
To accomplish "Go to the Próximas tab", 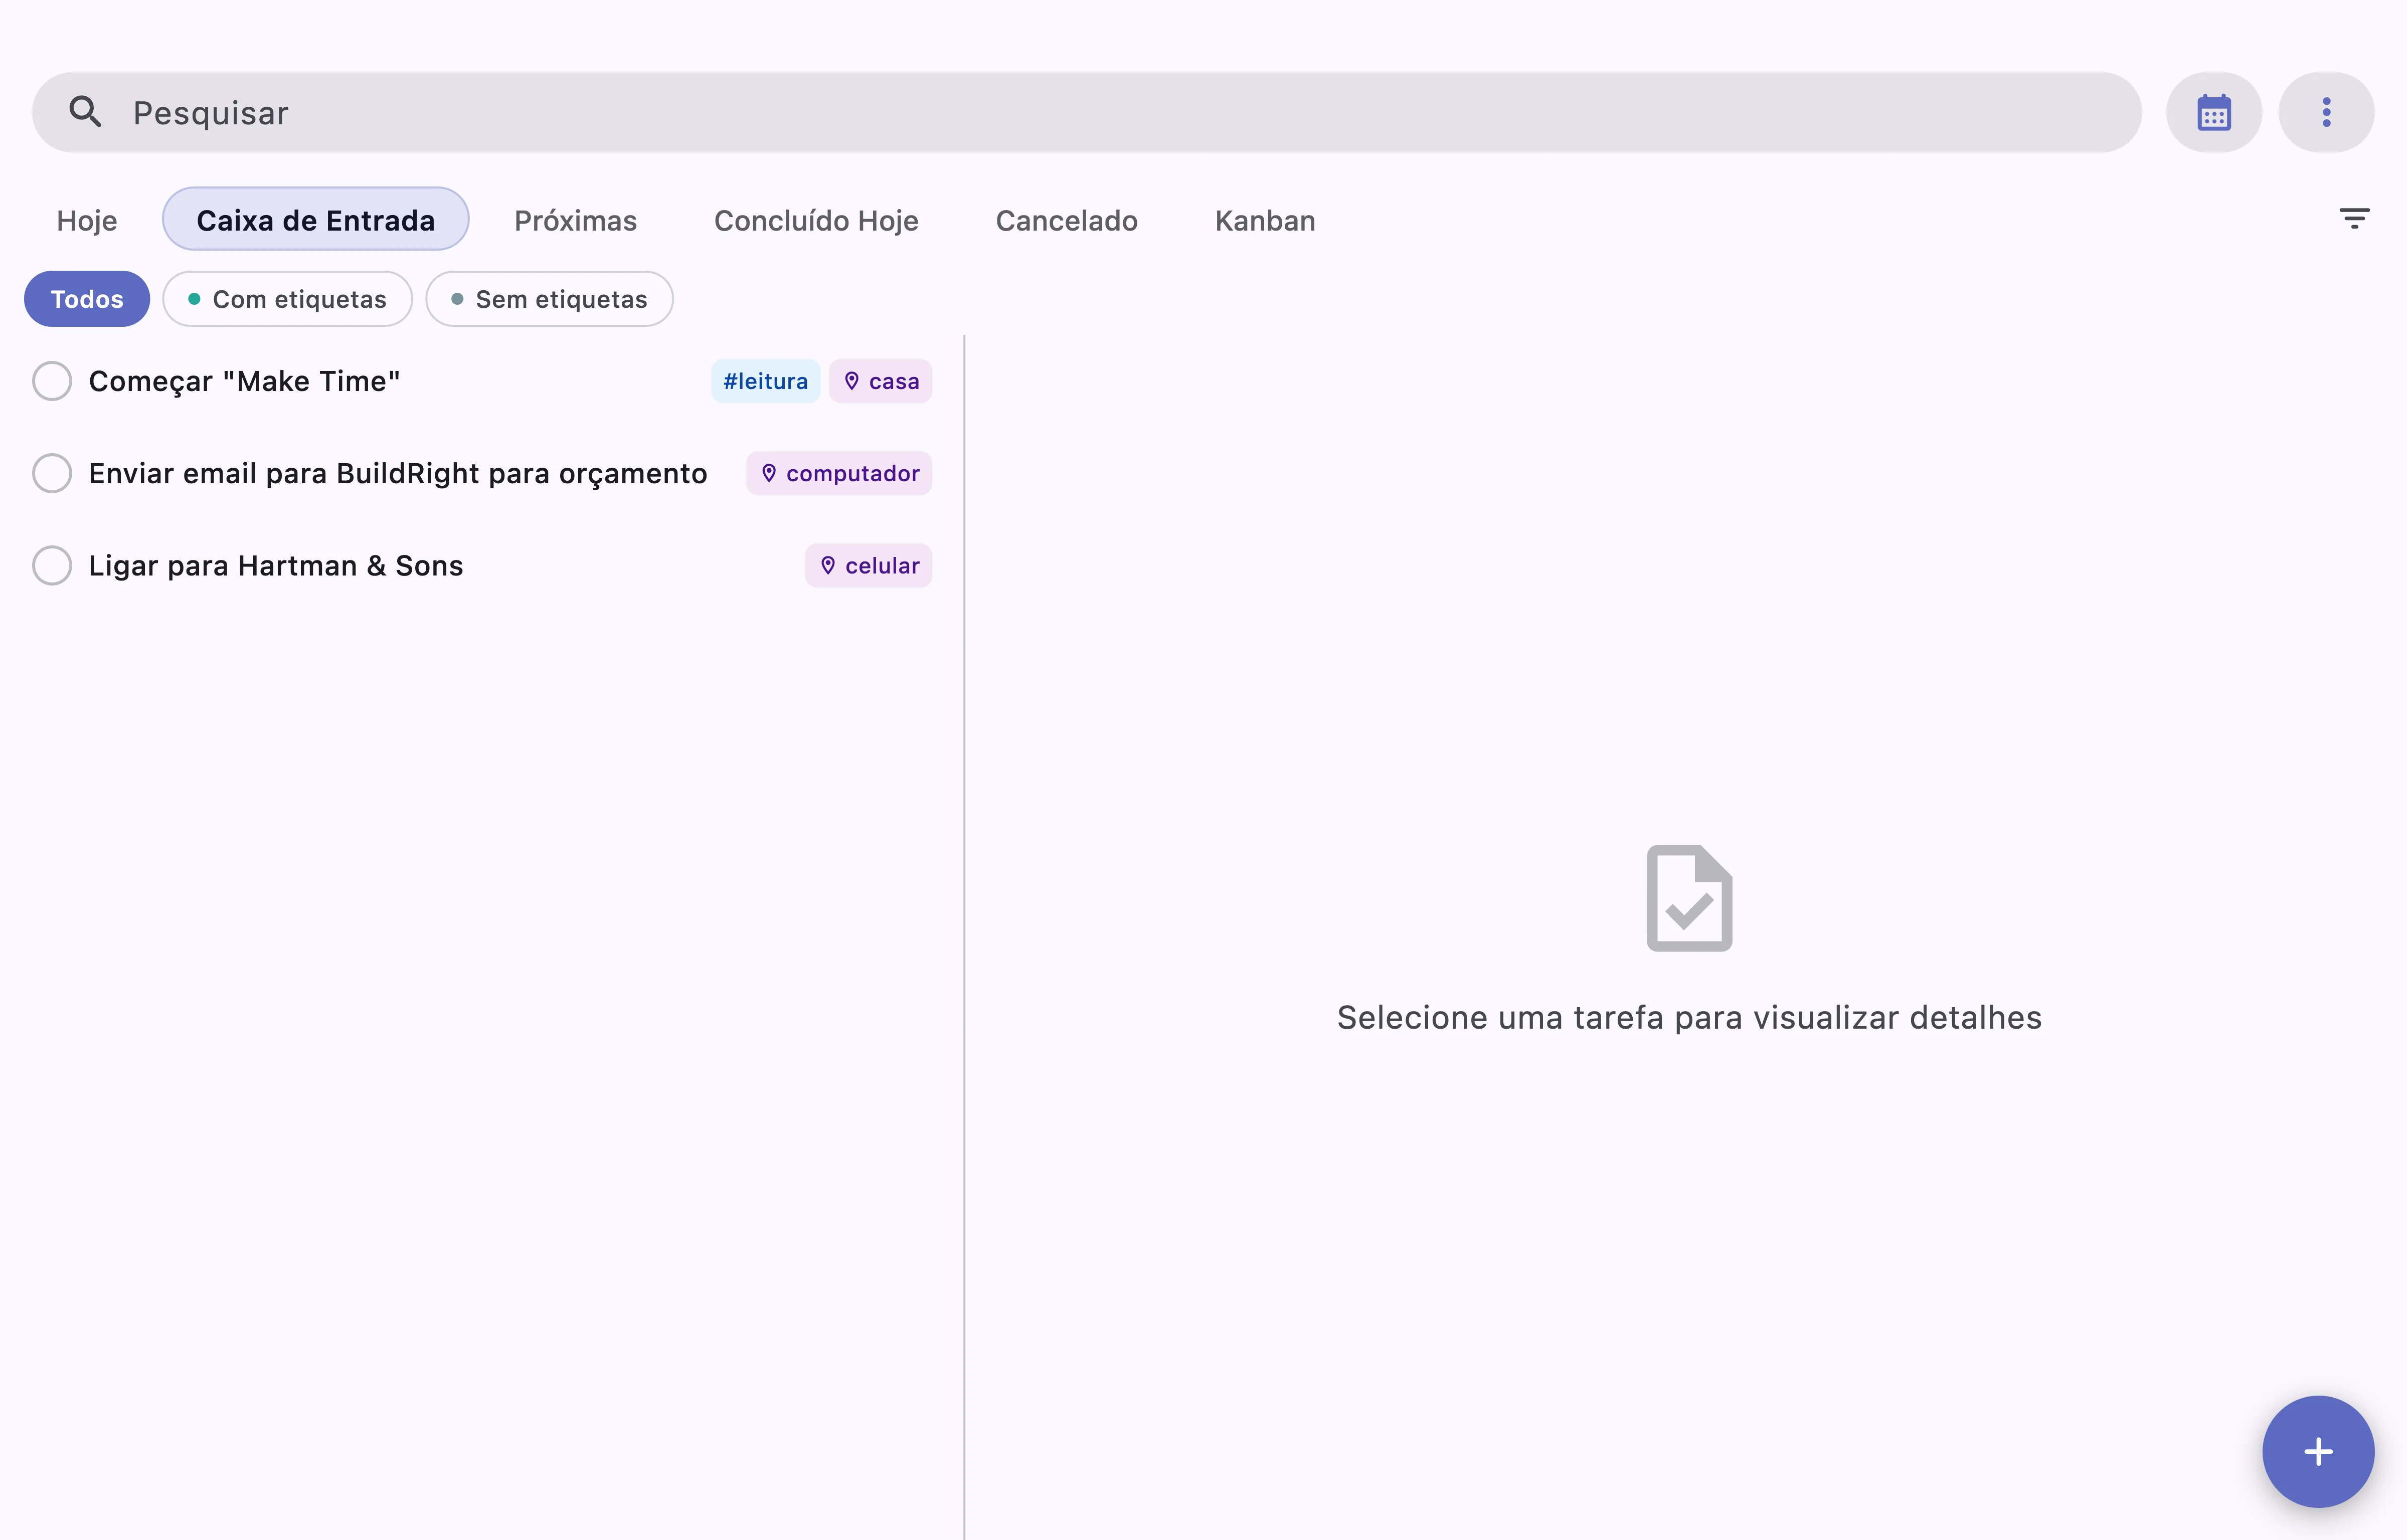I will point(576,220).
